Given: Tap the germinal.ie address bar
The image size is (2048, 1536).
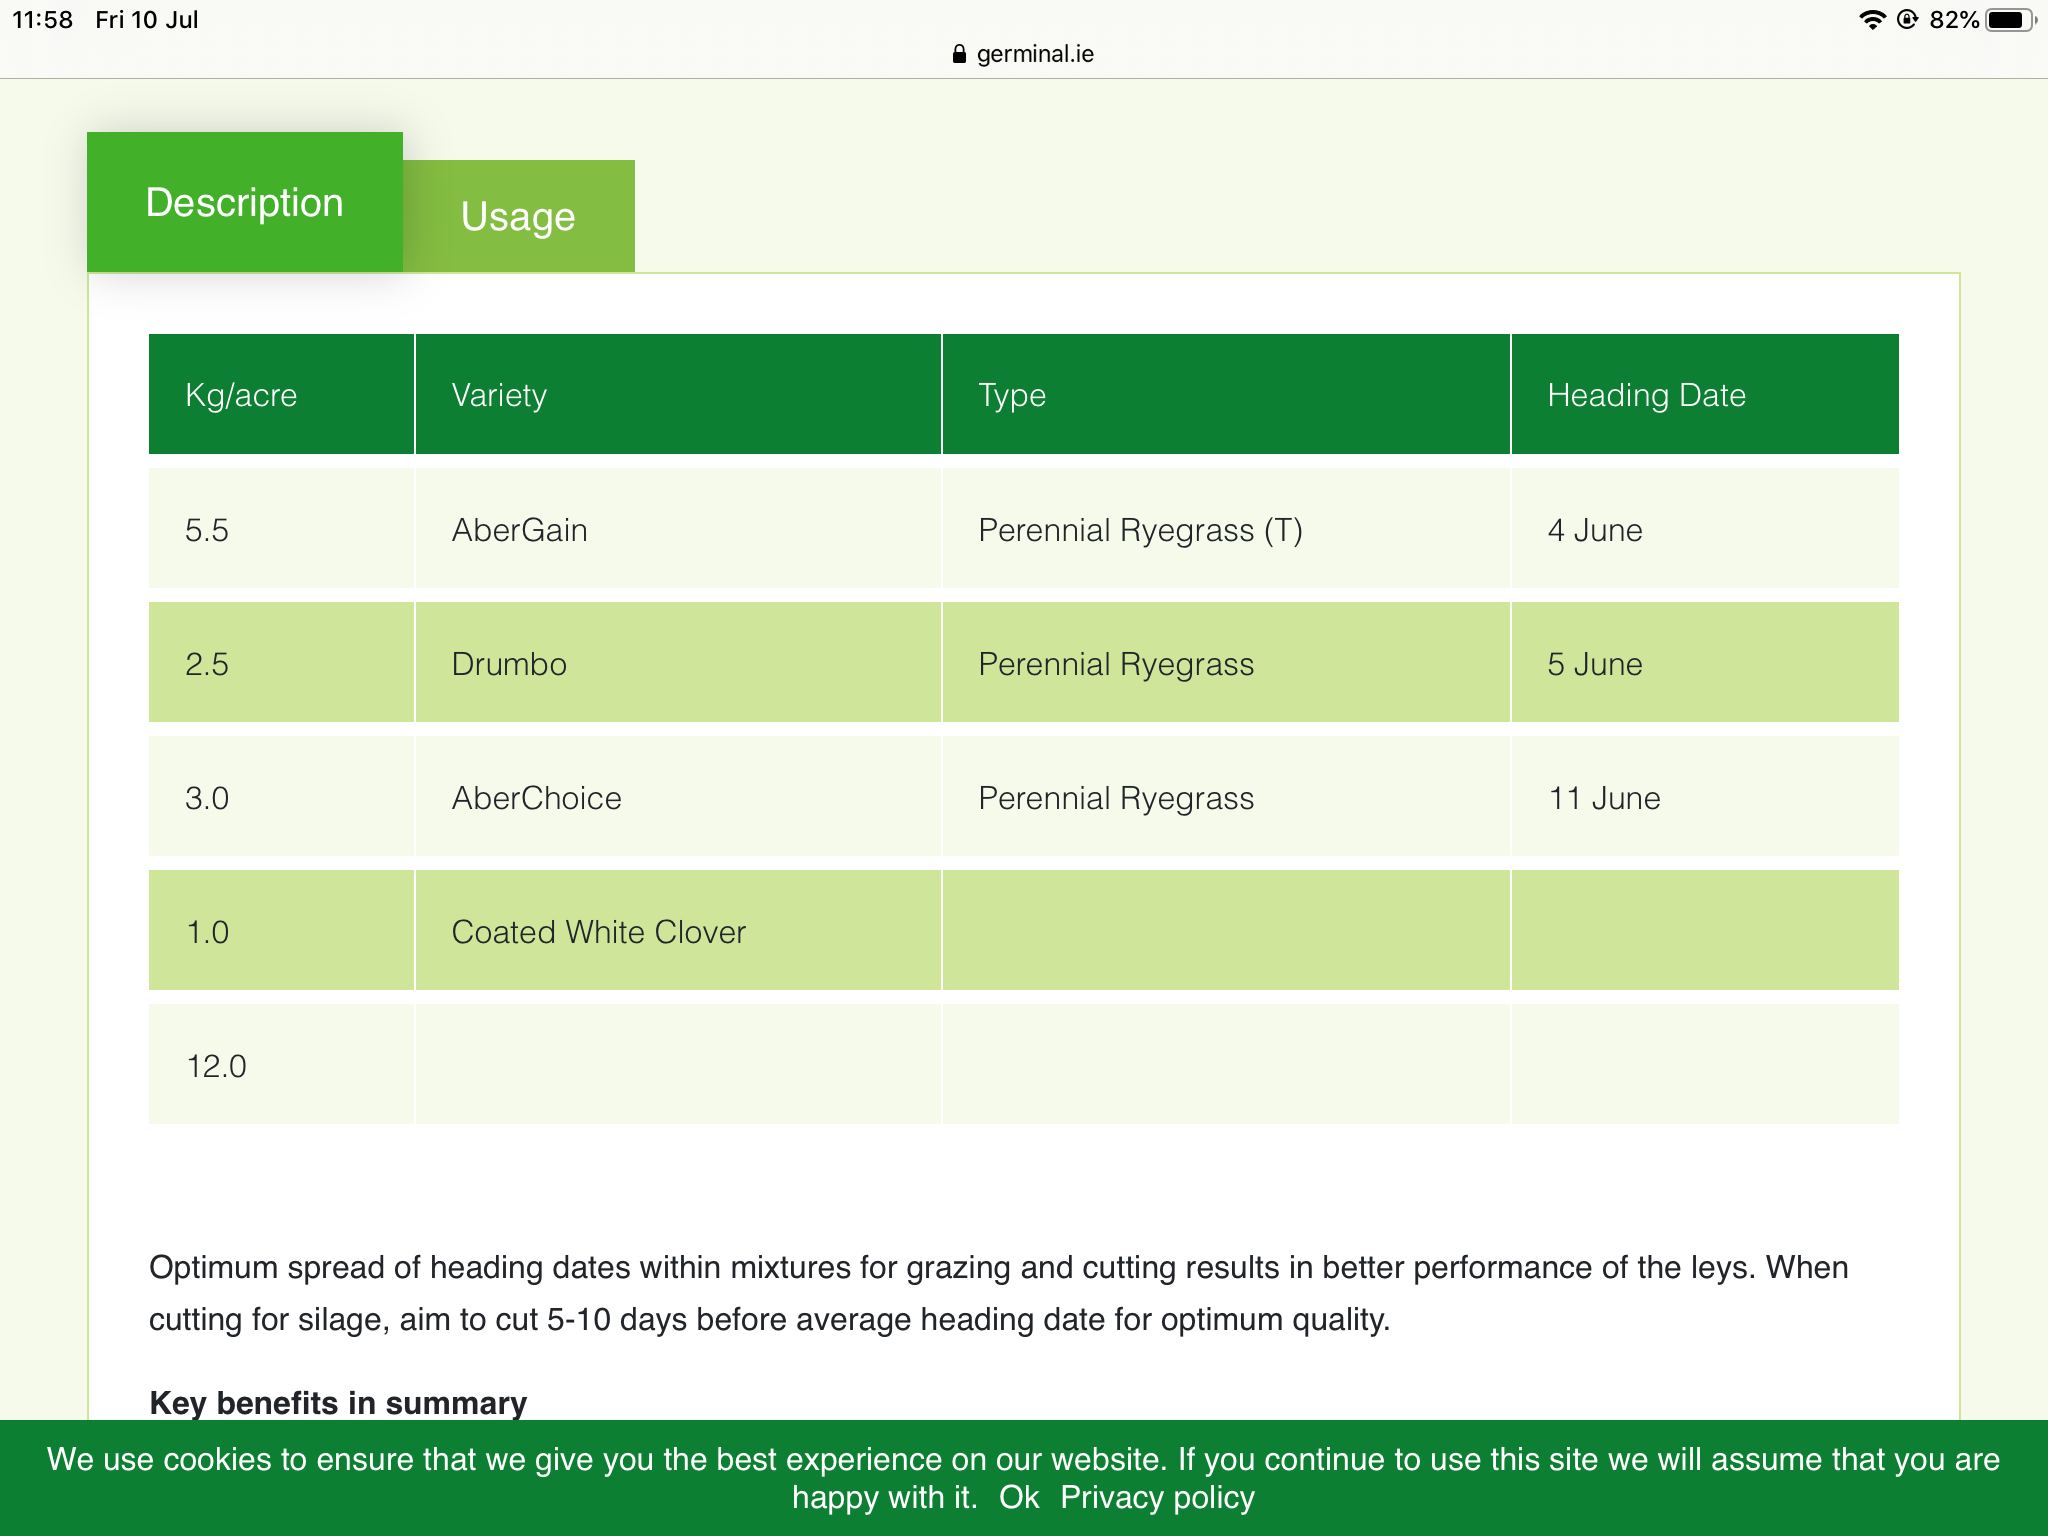Looking at the screenshot, I should (1034, 54).
